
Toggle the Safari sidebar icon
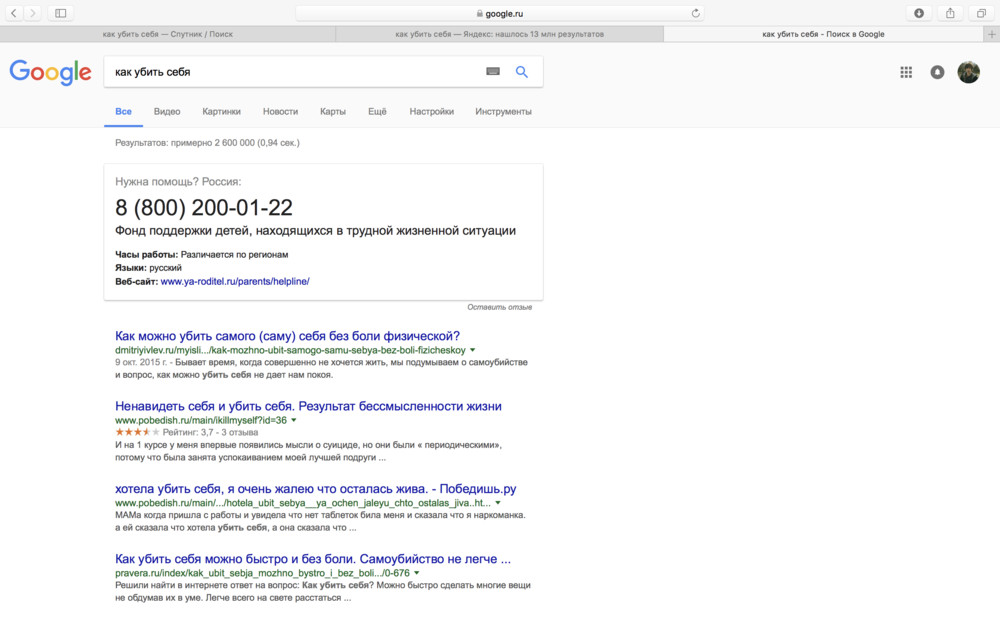tap(61, 13)
